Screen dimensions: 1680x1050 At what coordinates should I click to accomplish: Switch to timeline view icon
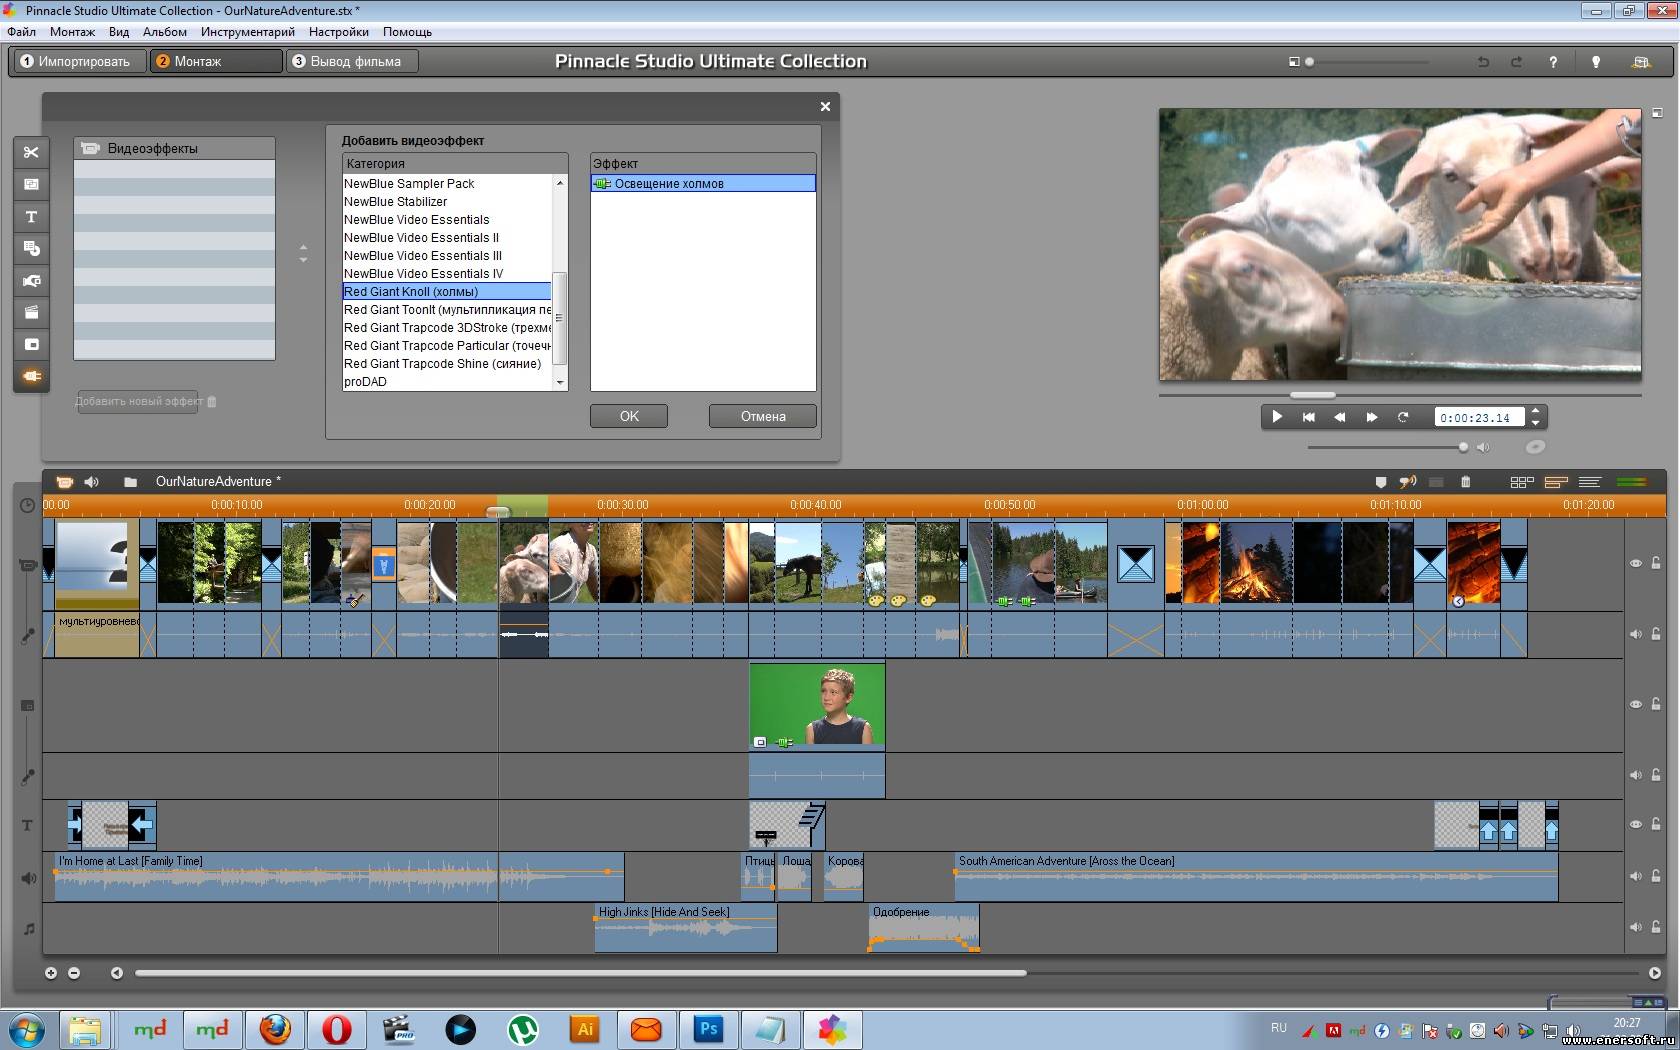(x=1556, y=482)
